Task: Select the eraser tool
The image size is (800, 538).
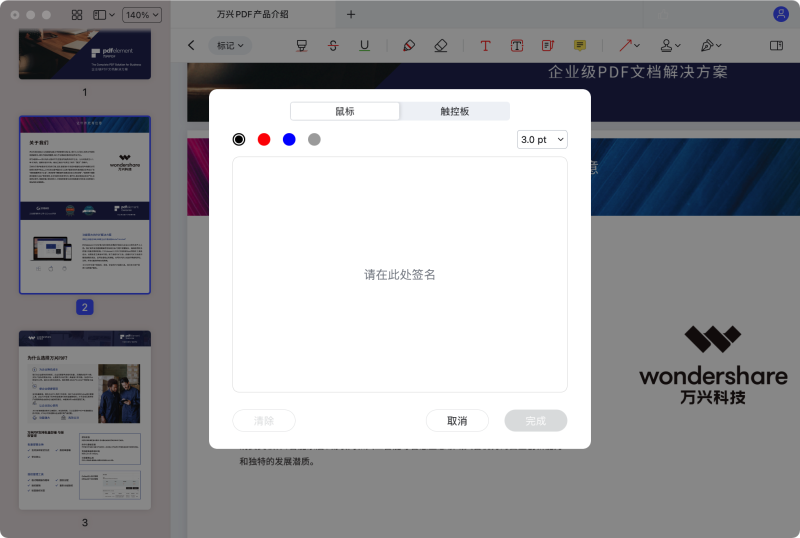Action: pyautogui.click(x=441, y=46)
